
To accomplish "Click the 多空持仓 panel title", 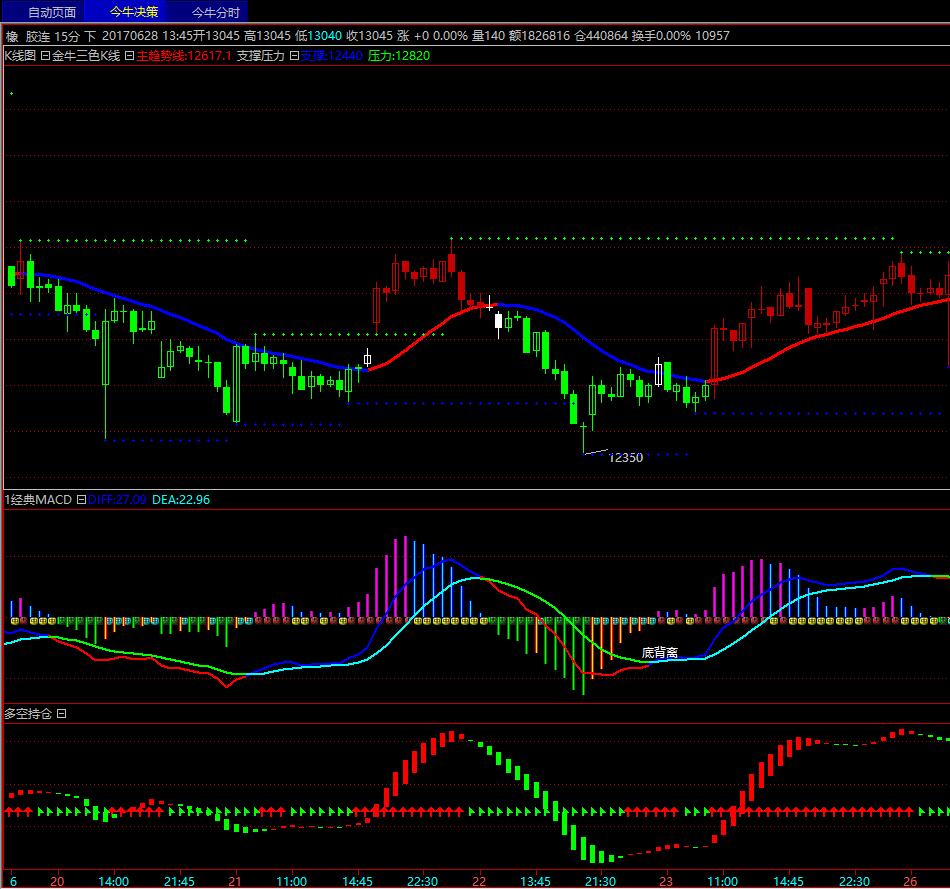I will click(x=28, y=714).
